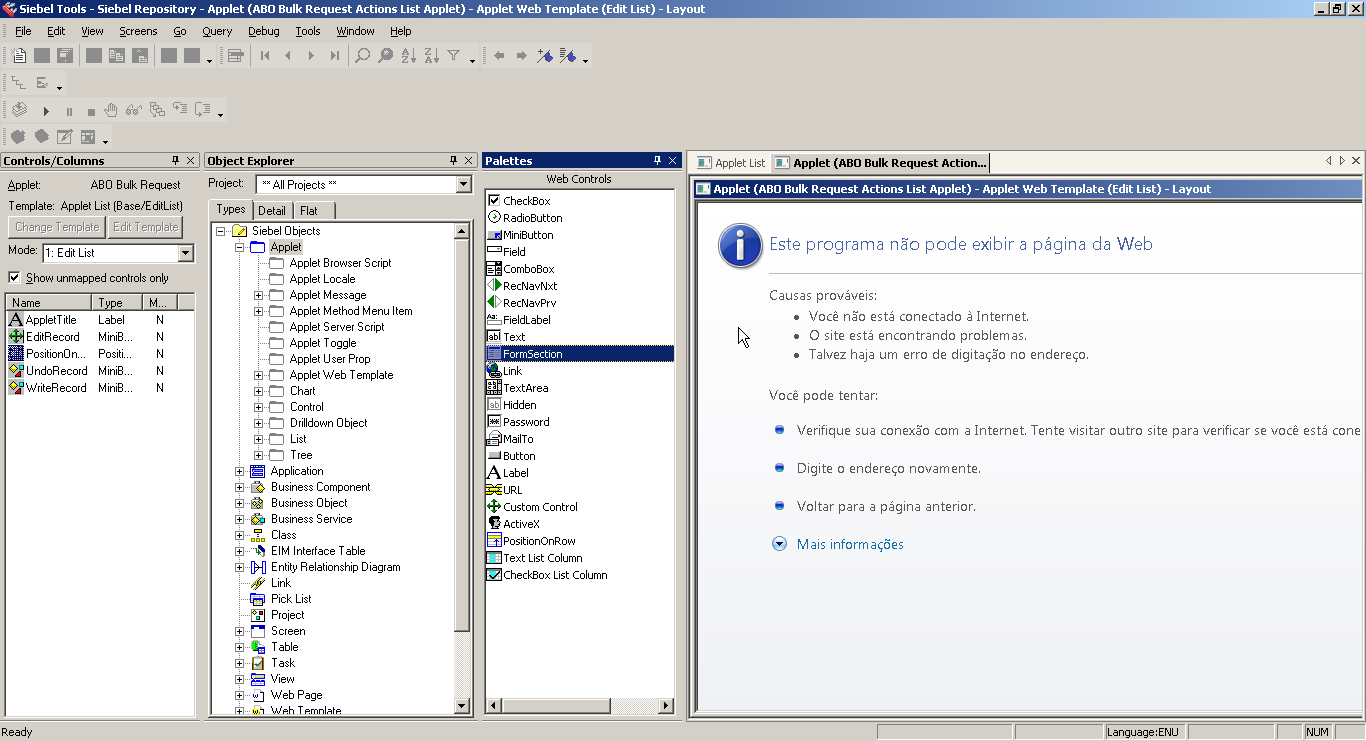
Task: Click the Mais informações link
Action: click(x=850, y=544)
